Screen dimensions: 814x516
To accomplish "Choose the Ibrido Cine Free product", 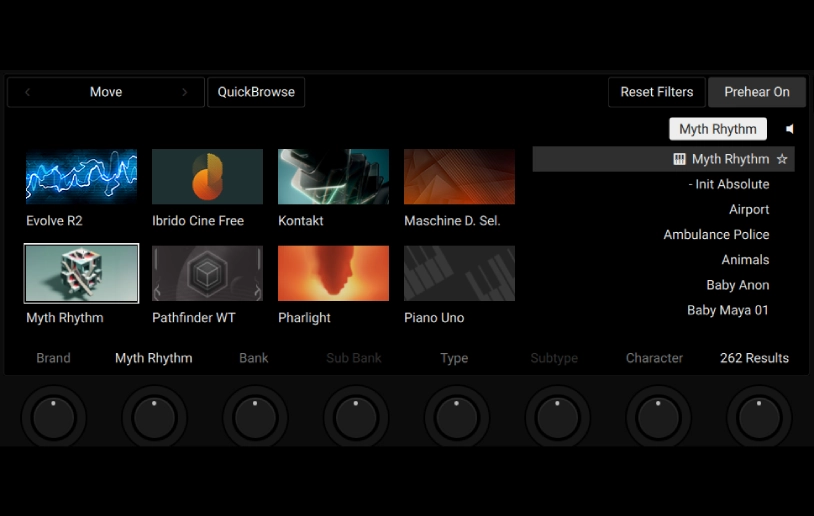I will 207,177.
